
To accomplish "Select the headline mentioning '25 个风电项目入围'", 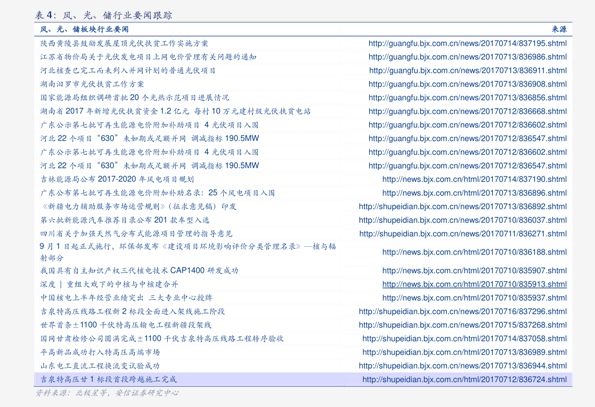I will tap(157, 193).
